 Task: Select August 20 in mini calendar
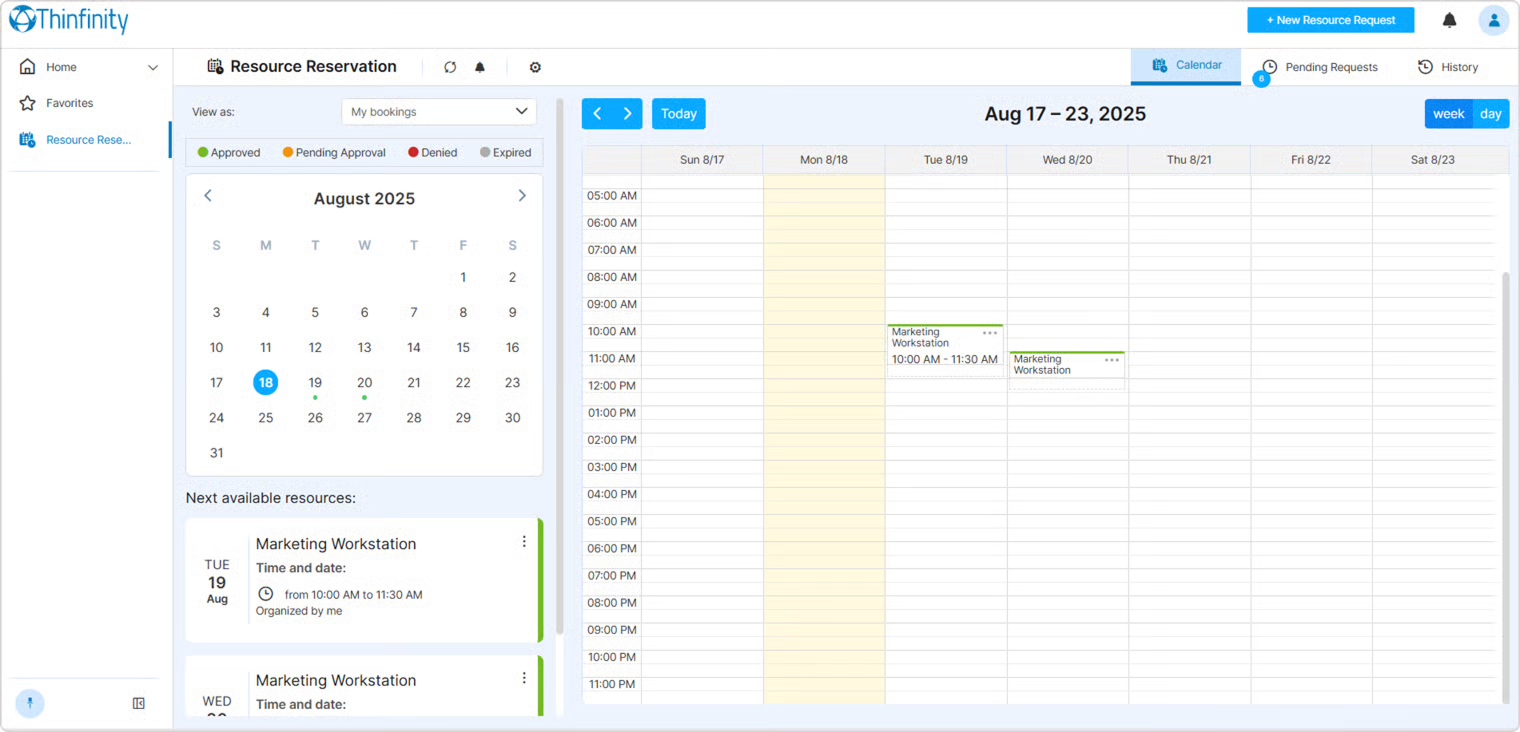pos(364,383)
